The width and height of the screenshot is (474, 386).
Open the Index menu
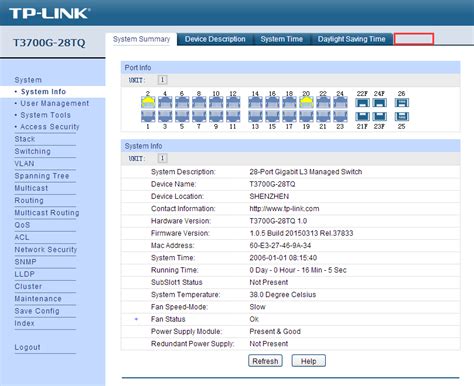tap(24, 324)
